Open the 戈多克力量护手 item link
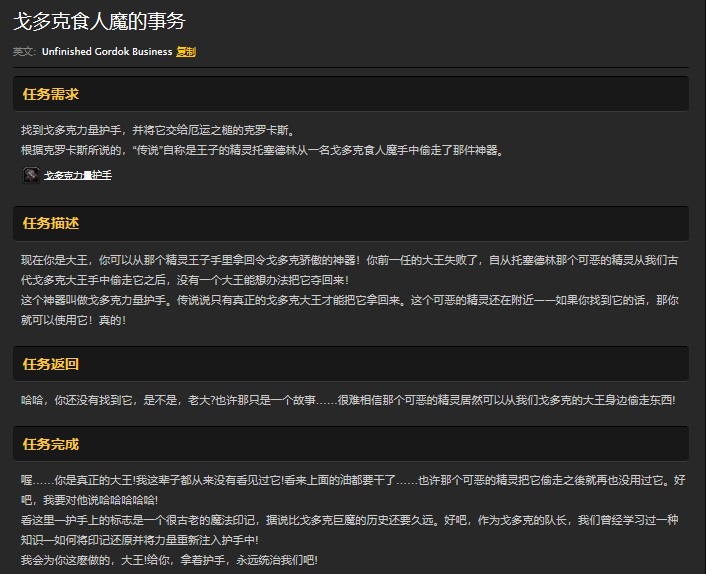The width and height of the screenshot is (706, 574). [x=77, y=175]
